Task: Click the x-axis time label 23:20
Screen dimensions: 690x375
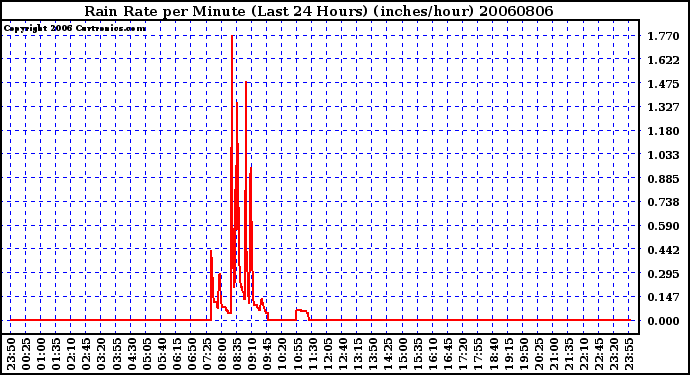Action: [615, 354]
